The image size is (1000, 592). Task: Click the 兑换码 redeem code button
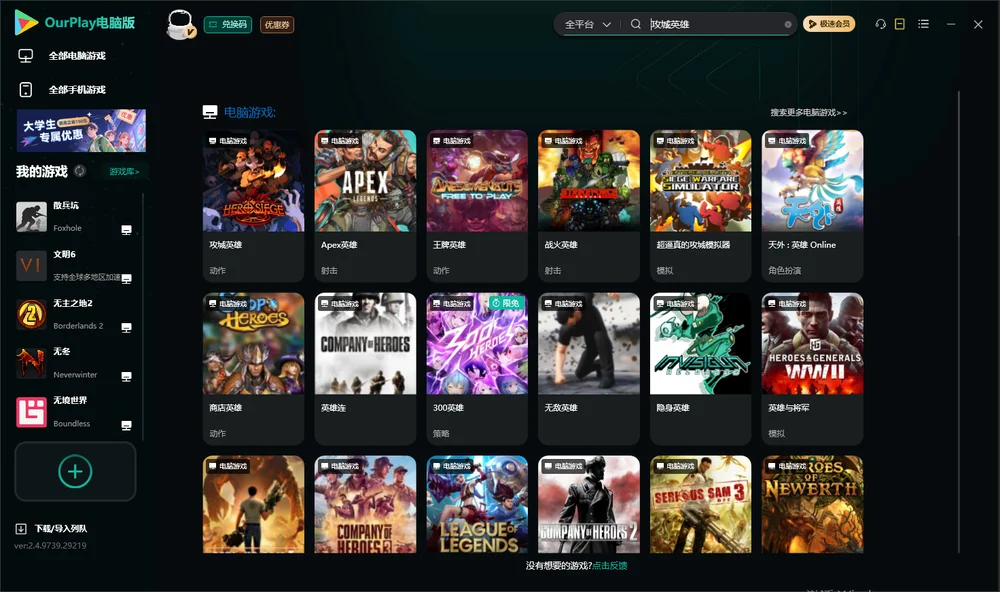[x=228, y=24]
